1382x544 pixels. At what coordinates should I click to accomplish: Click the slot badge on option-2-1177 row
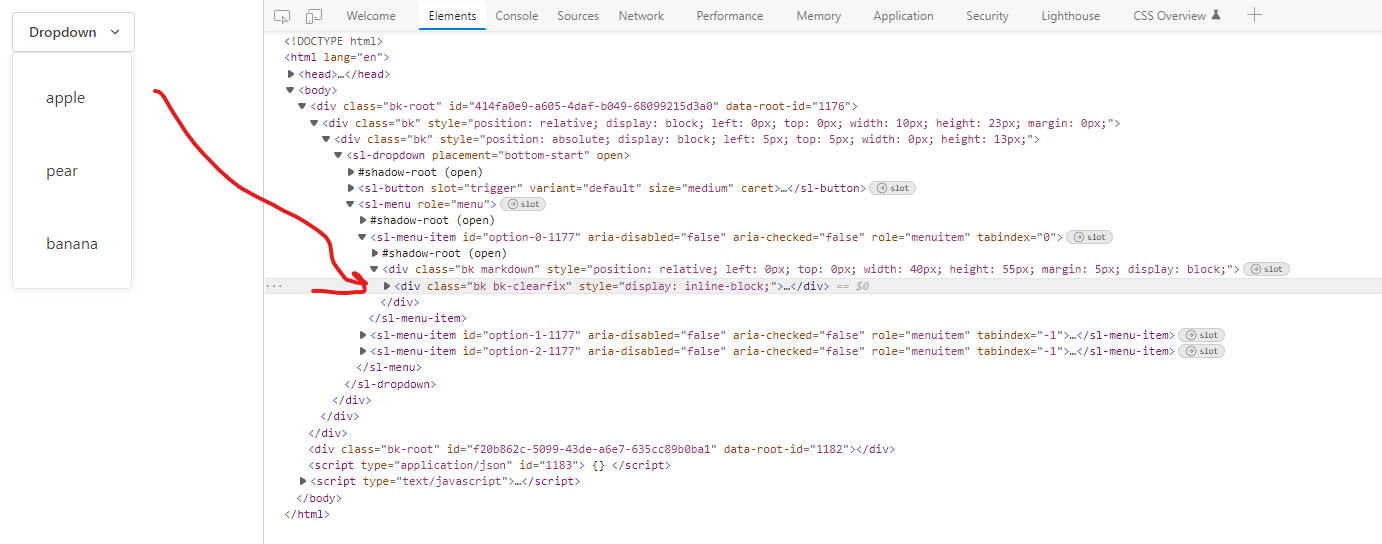1201,351
